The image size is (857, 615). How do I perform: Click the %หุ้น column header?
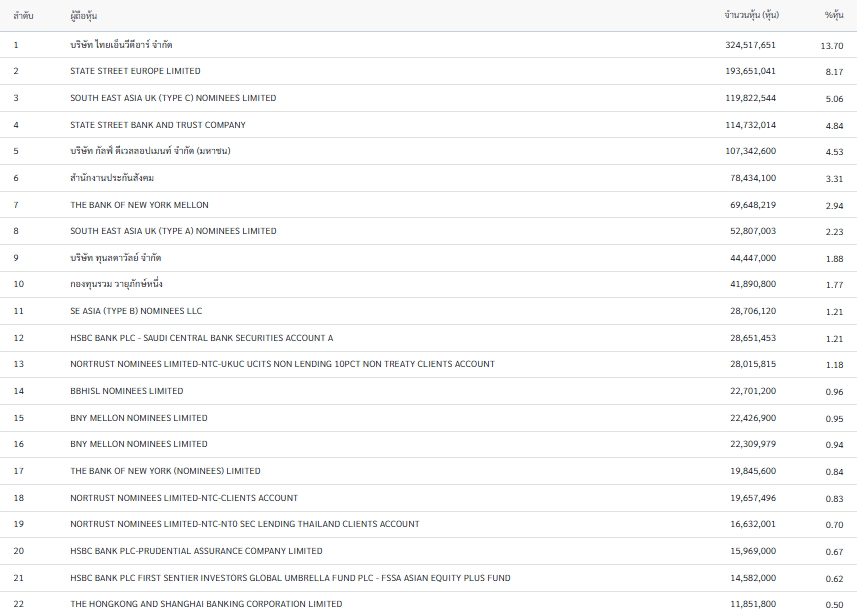(833, 16)
